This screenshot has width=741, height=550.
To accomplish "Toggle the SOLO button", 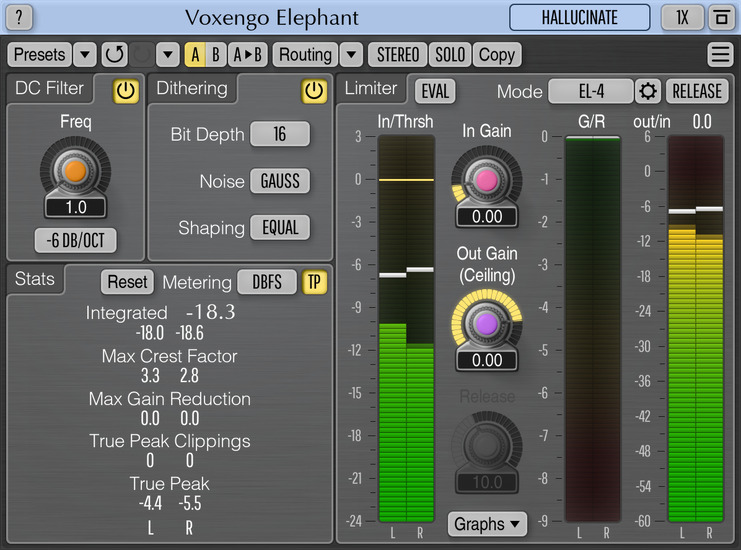I will pyautogui.click(x=450, y=55).
